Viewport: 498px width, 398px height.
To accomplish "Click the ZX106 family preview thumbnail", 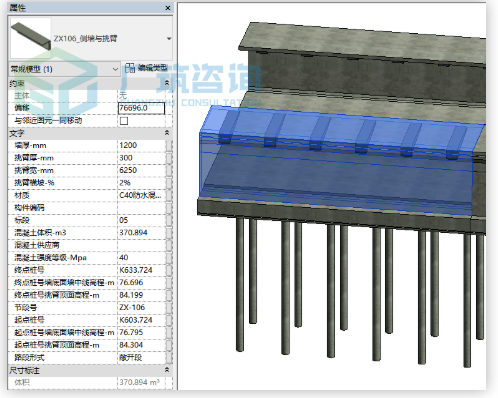I will [x=31, y=38].
